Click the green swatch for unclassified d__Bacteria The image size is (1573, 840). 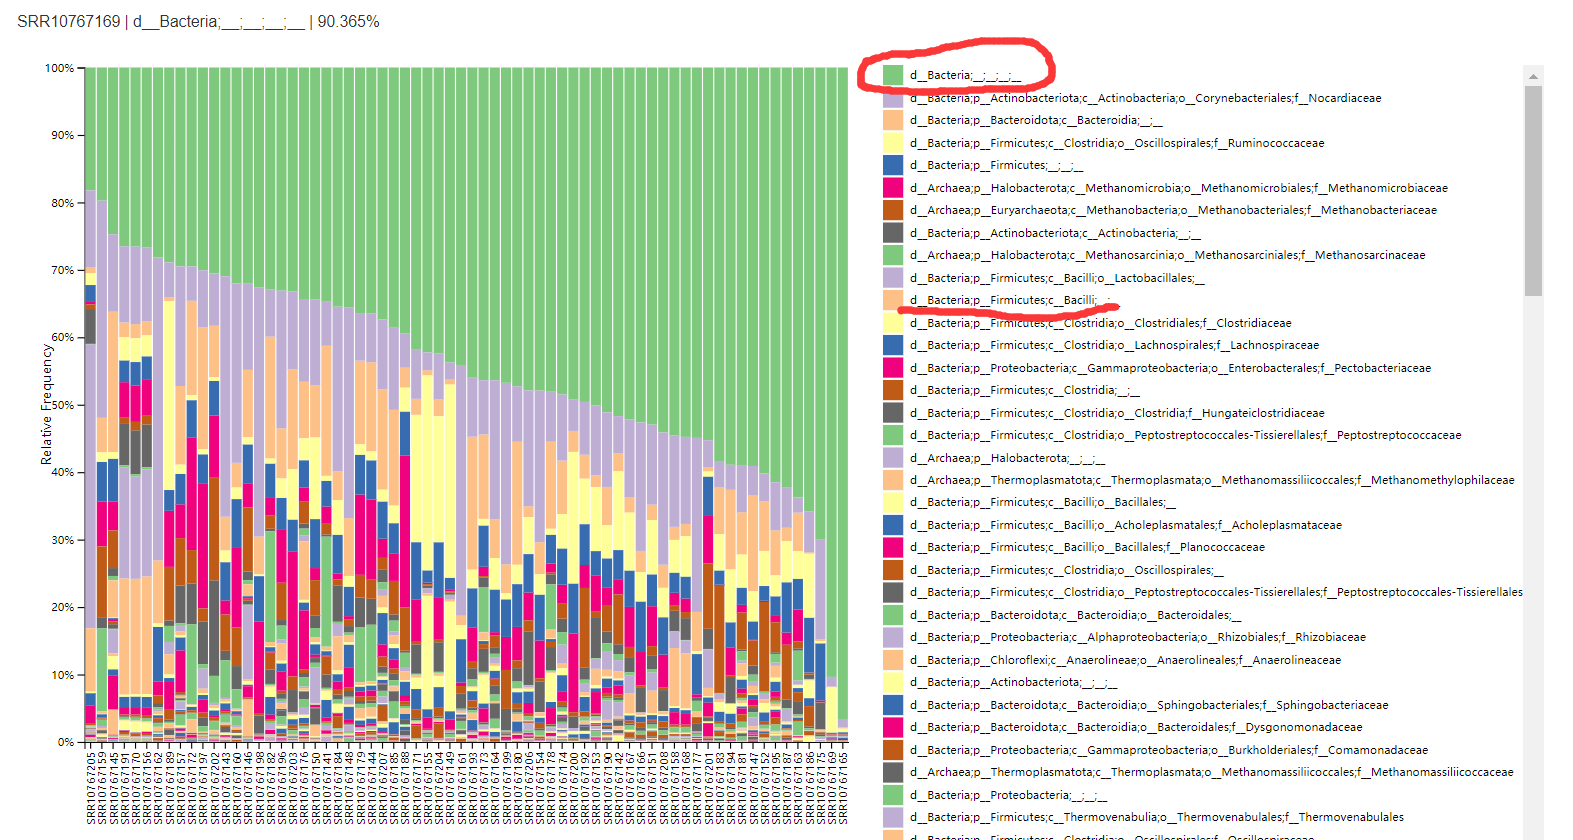coord(893,75)
